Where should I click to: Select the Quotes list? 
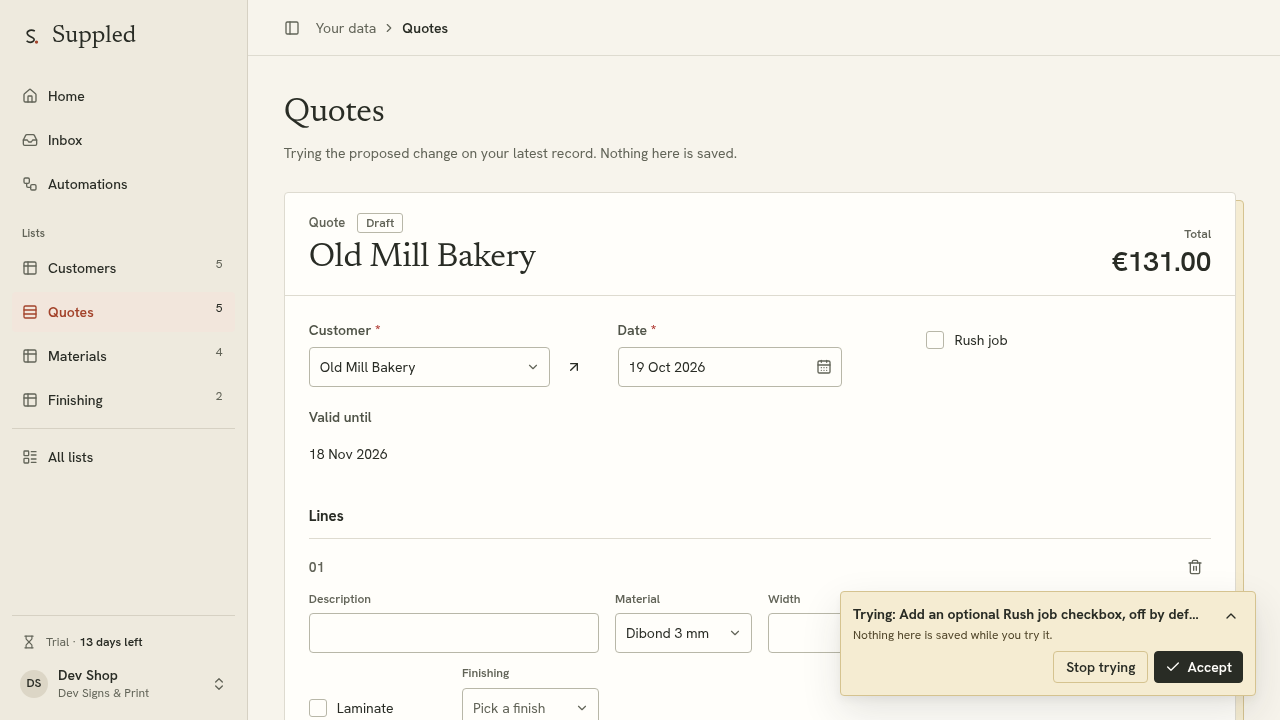pyautogui.click(x=123, y=312)
